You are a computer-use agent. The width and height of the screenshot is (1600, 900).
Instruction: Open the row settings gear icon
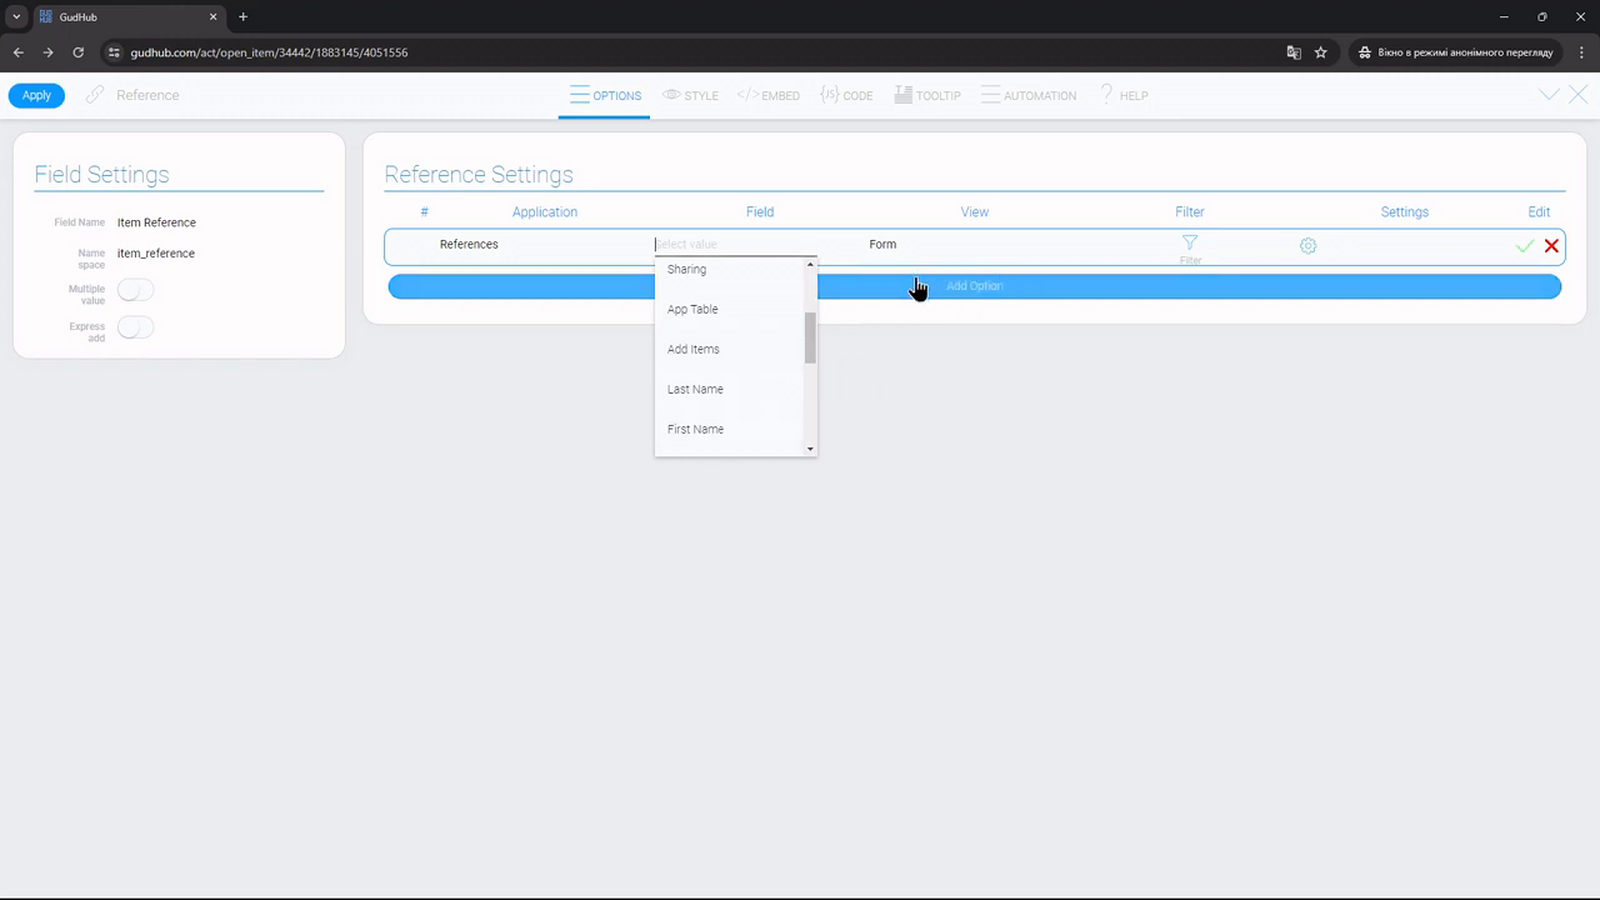[1308, 246]
